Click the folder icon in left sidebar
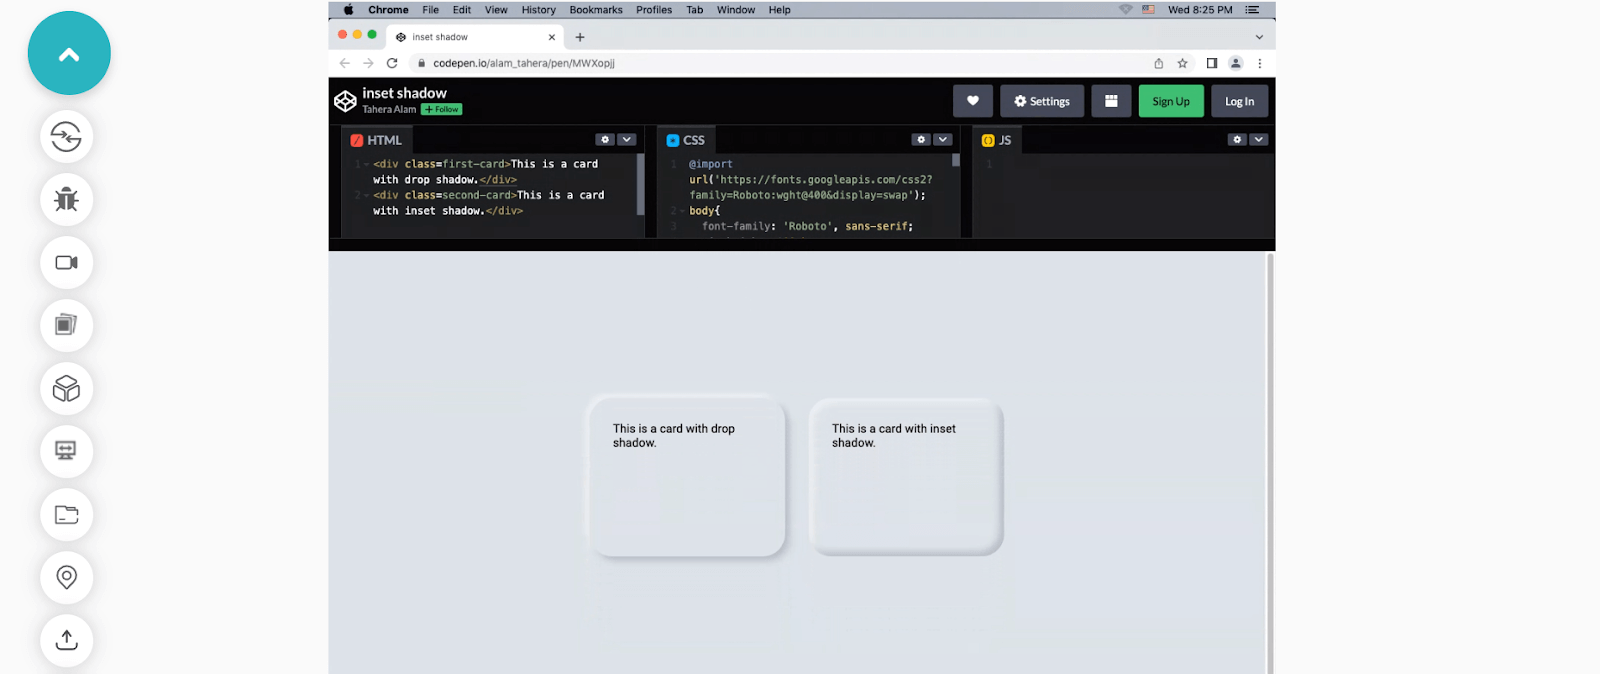The width and height of the screenshot is (1600, 674). pos(66,515)
